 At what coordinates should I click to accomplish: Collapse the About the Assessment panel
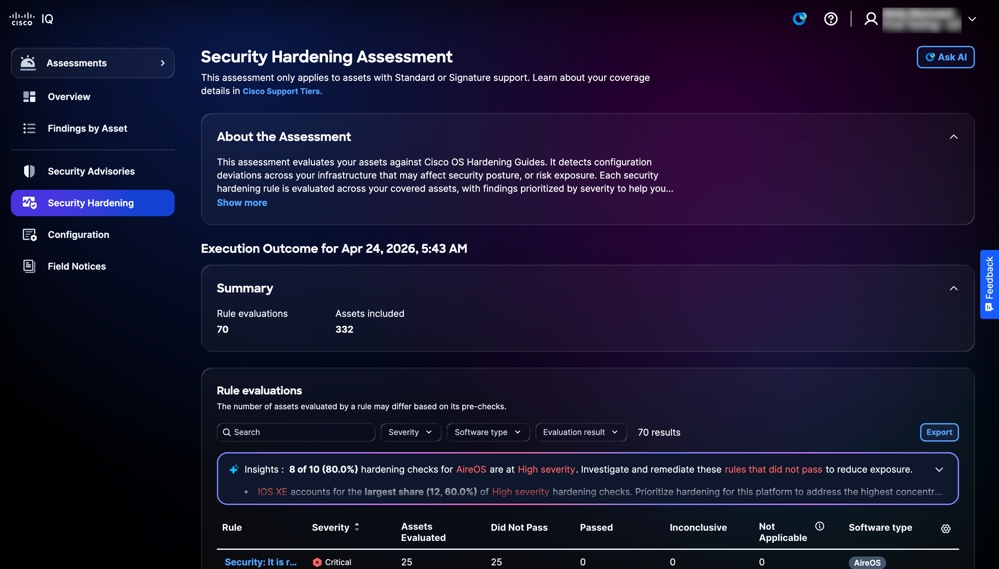pyautogui.click(x=954, y=137)
